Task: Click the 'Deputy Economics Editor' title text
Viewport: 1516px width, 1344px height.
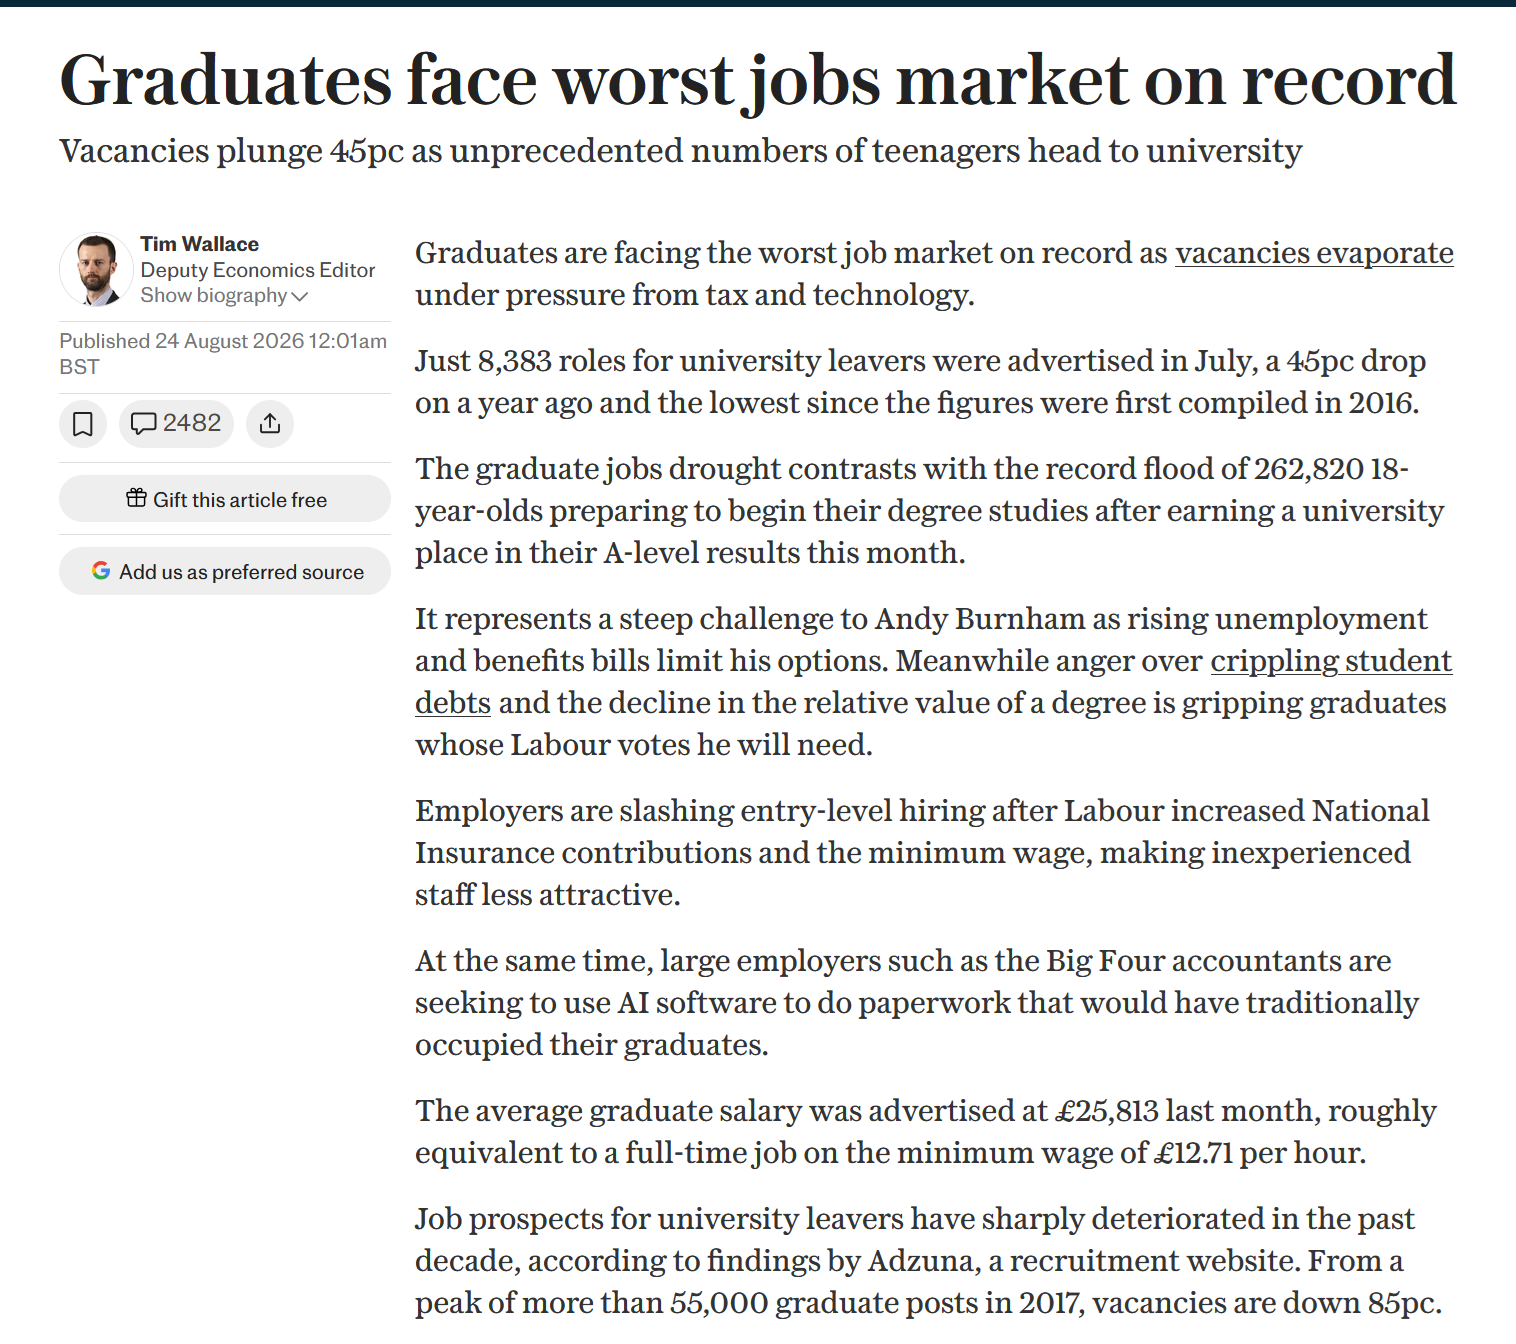Action: tap(258, 270)
